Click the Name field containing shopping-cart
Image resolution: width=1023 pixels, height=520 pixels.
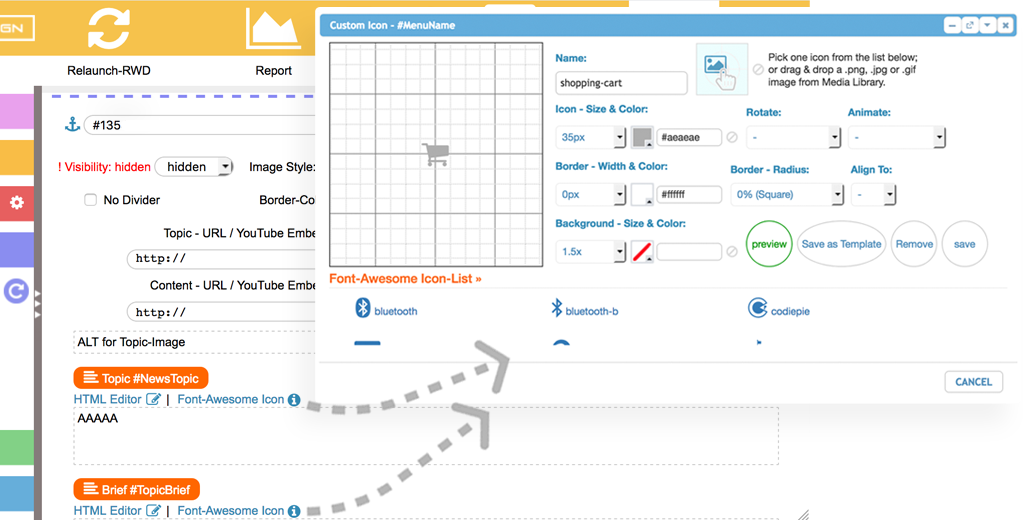point(621,84)
